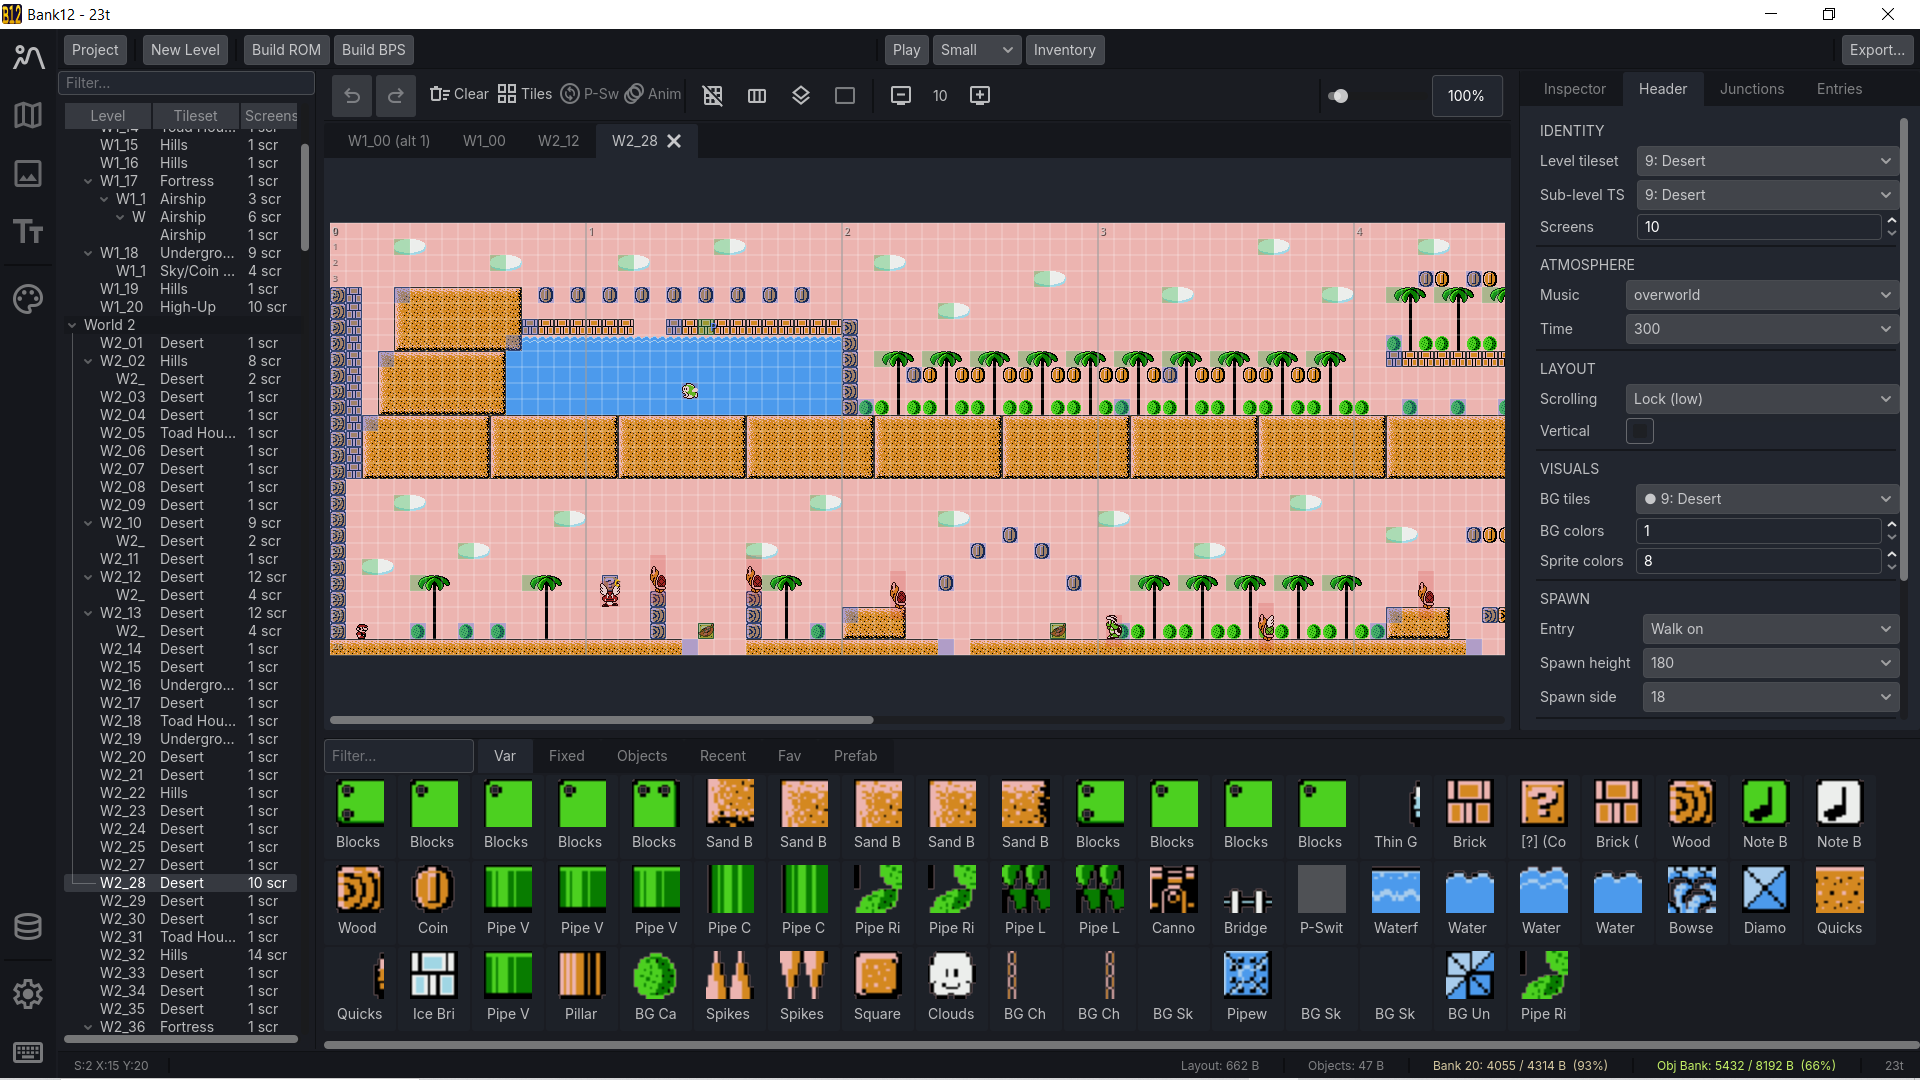This screenshot has height=1080, width=1920.
Task: Open the Sub-level TS dropdown
Action: pos(1767,195)
